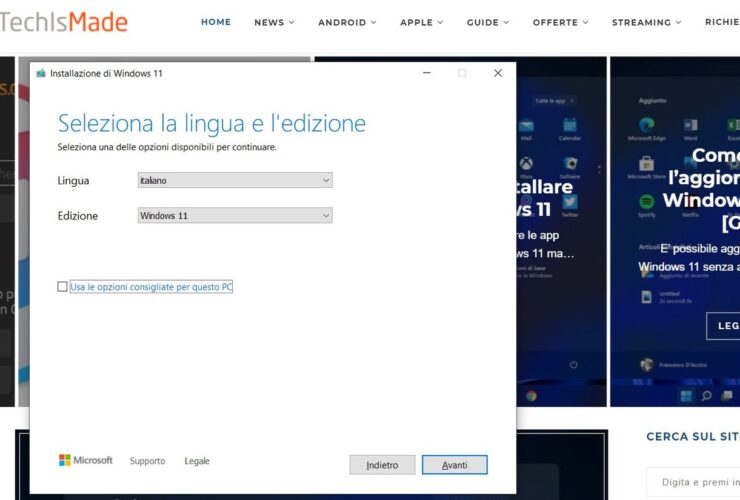This screenshot has width=740, height=500.
Task: Click the Avanti button
Action: pyautogui.click(x=454, y=465)
